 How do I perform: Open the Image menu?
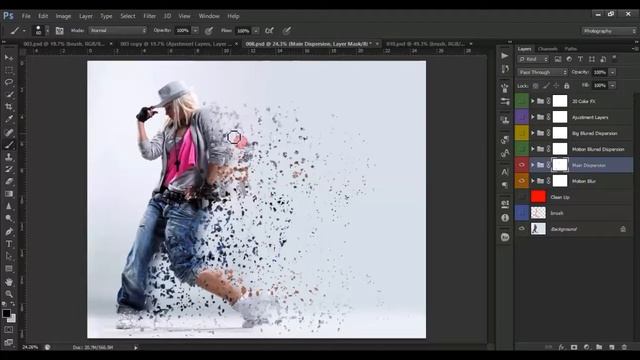[x=63, y=16]
